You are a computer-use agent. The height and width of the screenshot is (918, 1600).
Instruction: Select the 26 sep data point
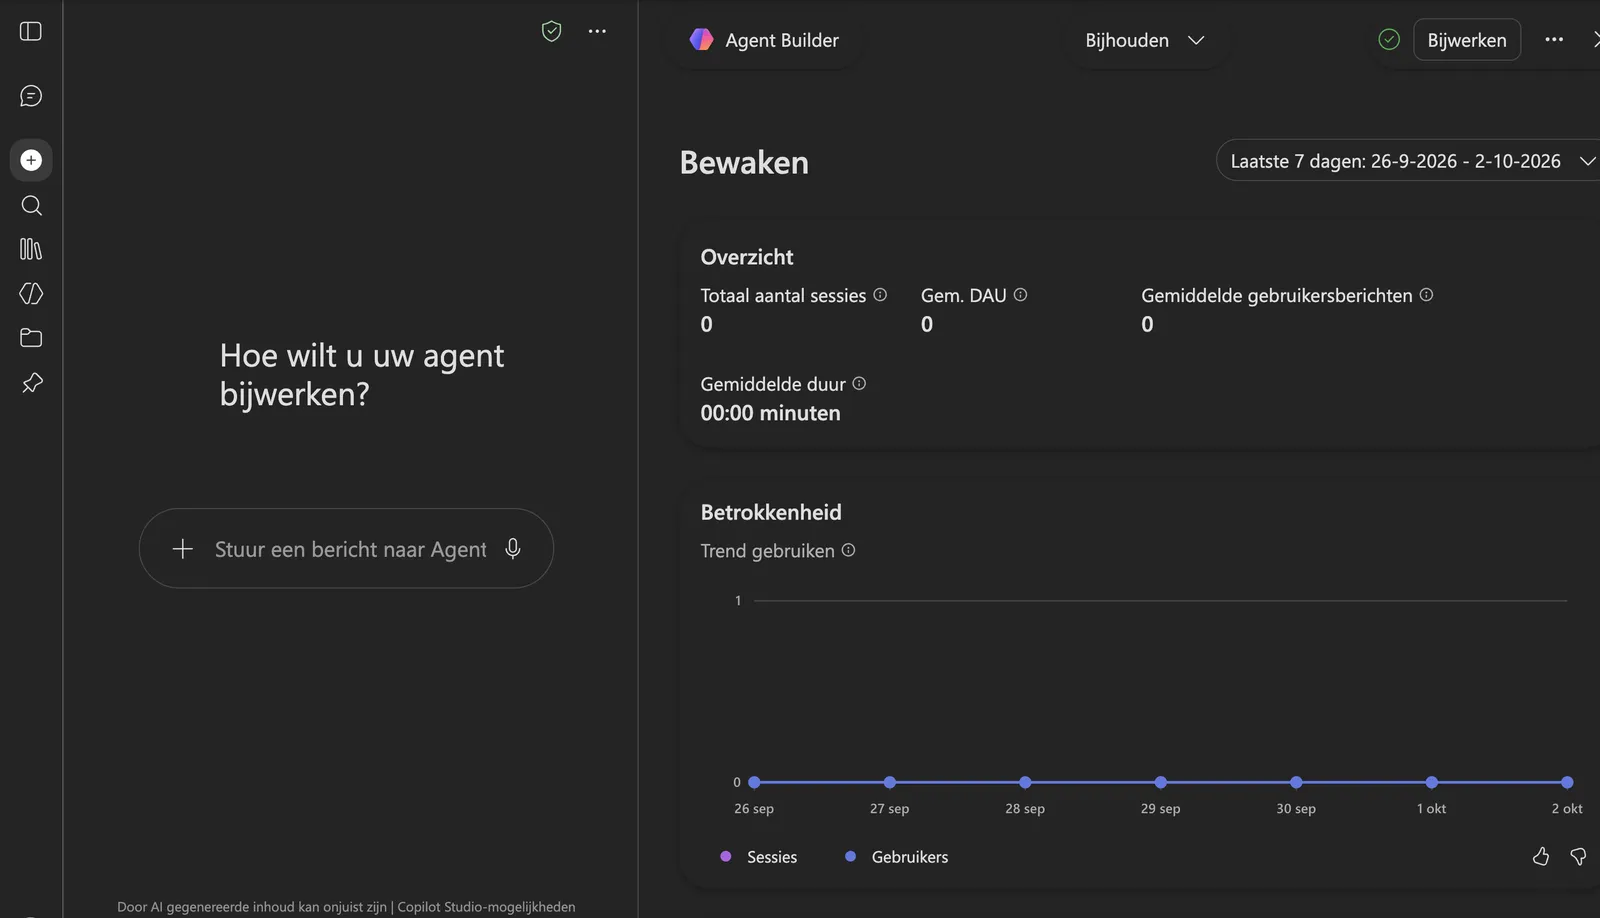pos(754,782)
